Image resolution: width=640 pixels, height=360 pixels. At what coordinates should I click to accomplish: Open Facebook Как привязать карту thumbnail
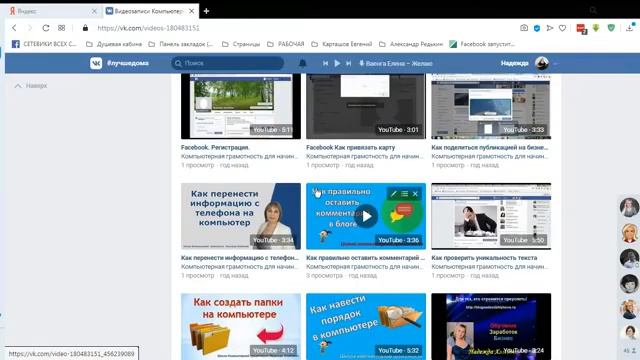366,106
